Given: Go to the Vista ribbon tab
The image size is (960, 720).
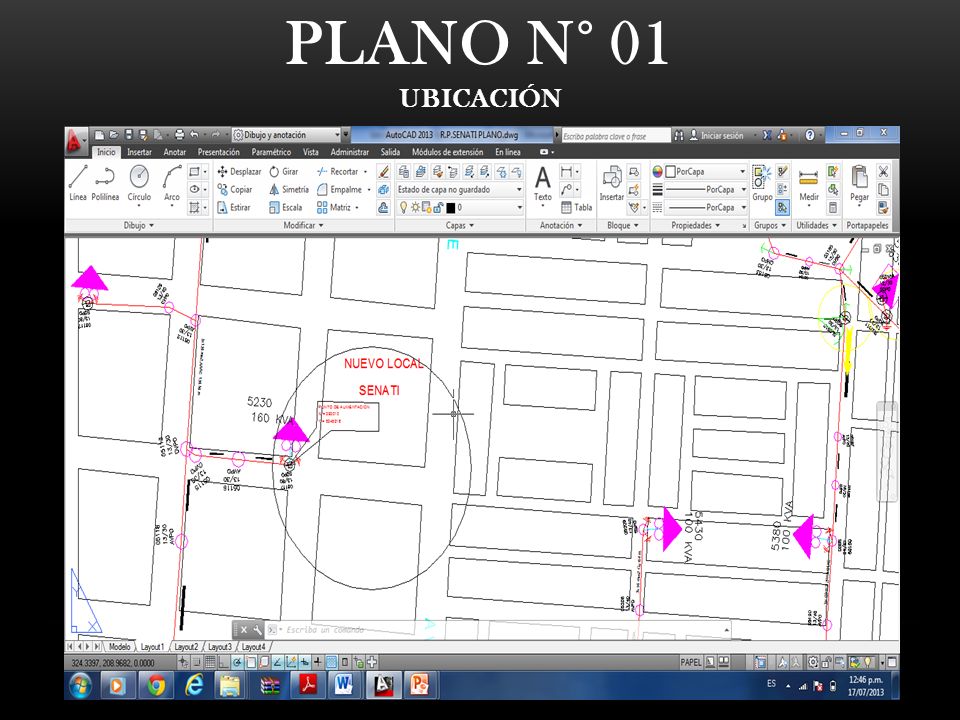Looking at the screenshot, I should click(x=310, y=152).
